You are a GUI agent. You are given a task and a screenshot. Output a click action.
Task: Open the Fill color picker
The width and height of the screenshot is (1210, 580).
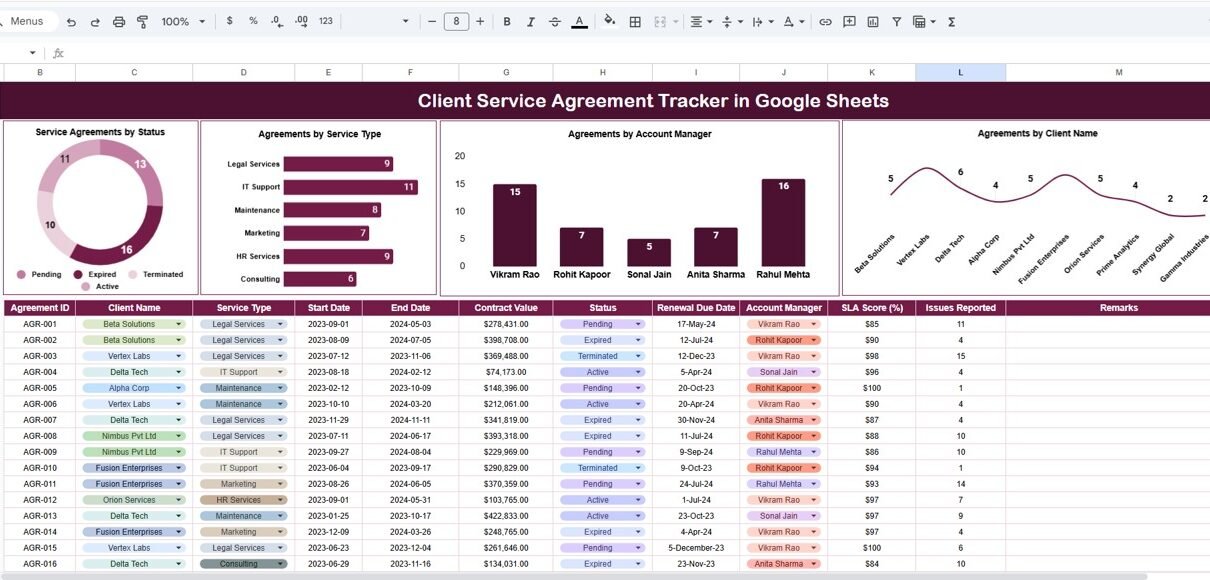609,21
